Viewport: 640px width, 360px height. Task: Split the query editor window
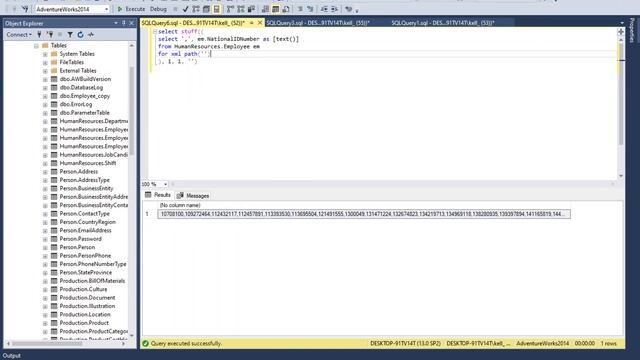[621, 31]
